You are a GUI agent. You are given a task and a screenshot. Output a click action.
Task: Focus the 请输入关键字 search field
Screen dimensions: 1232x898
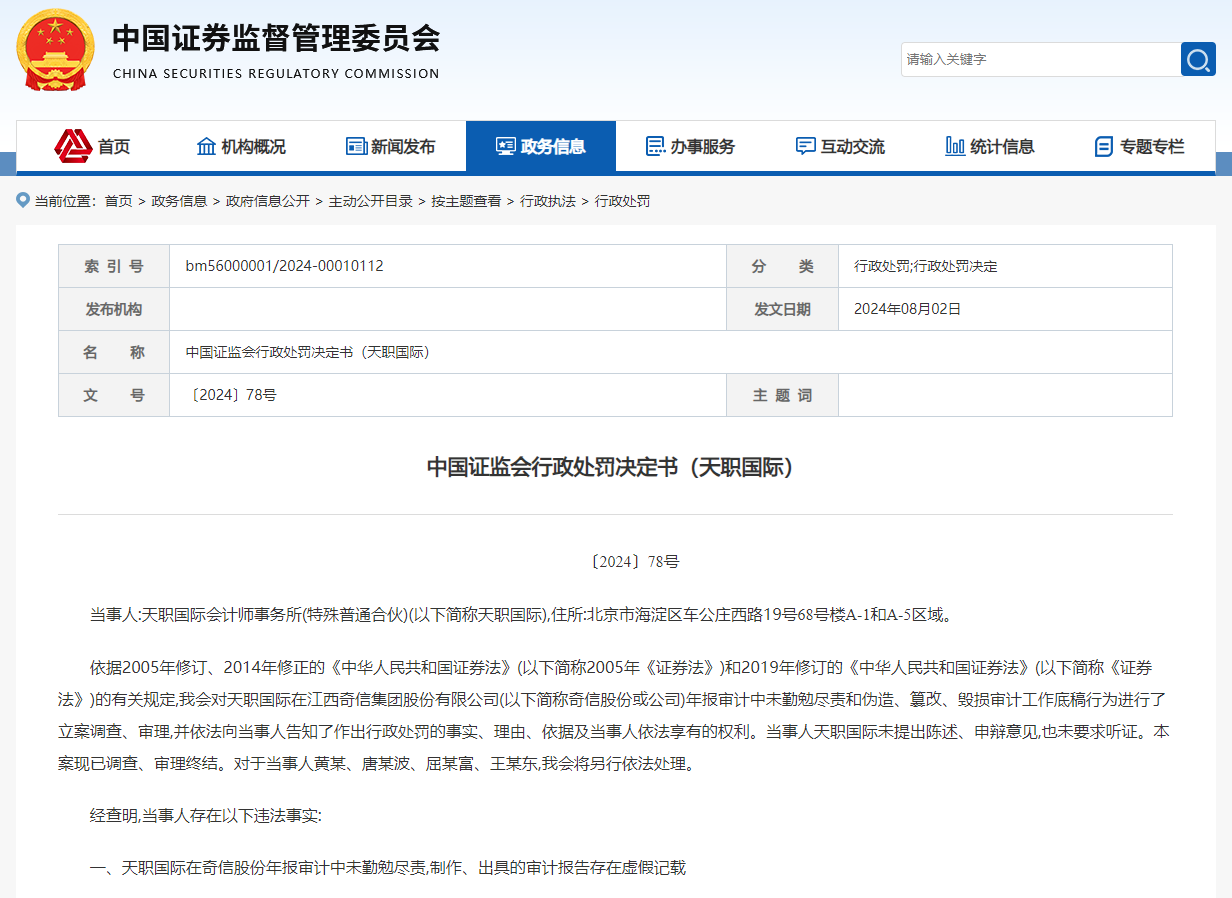coord(1041,59)
